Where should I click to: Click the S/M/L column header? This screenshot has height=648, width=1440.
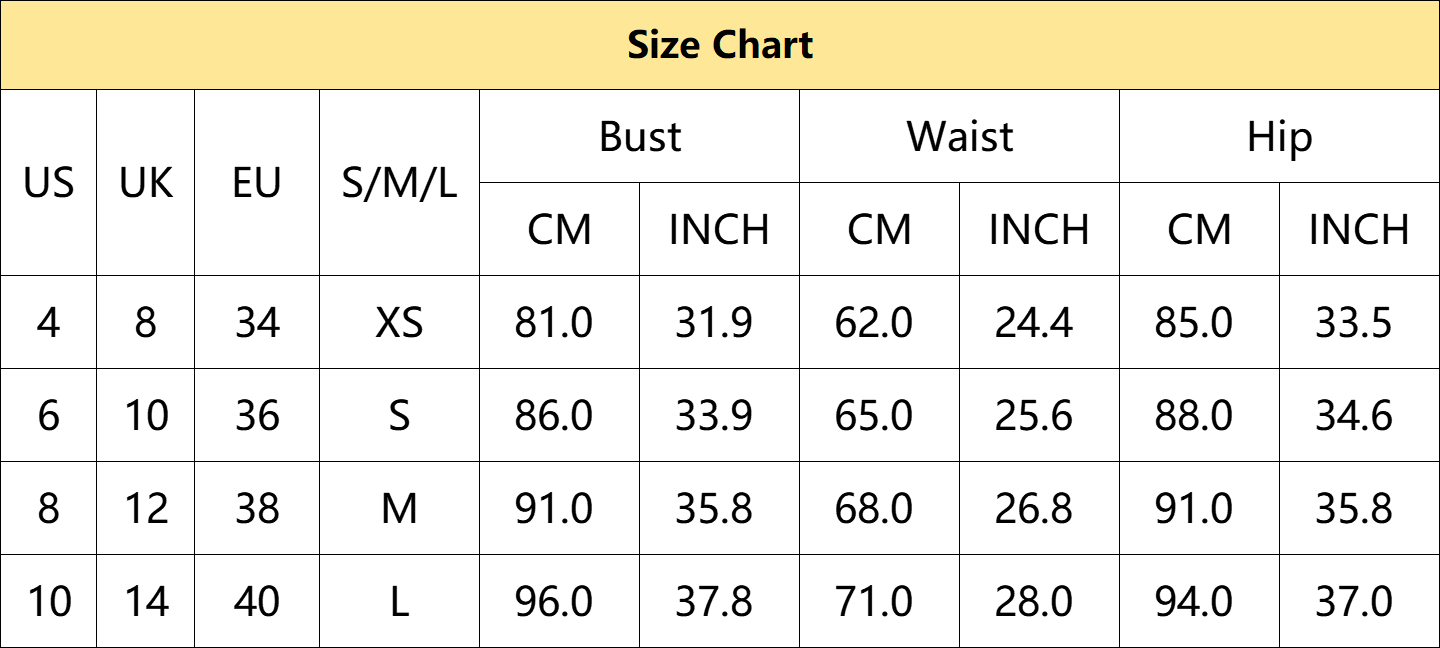(x=399, y=183)
